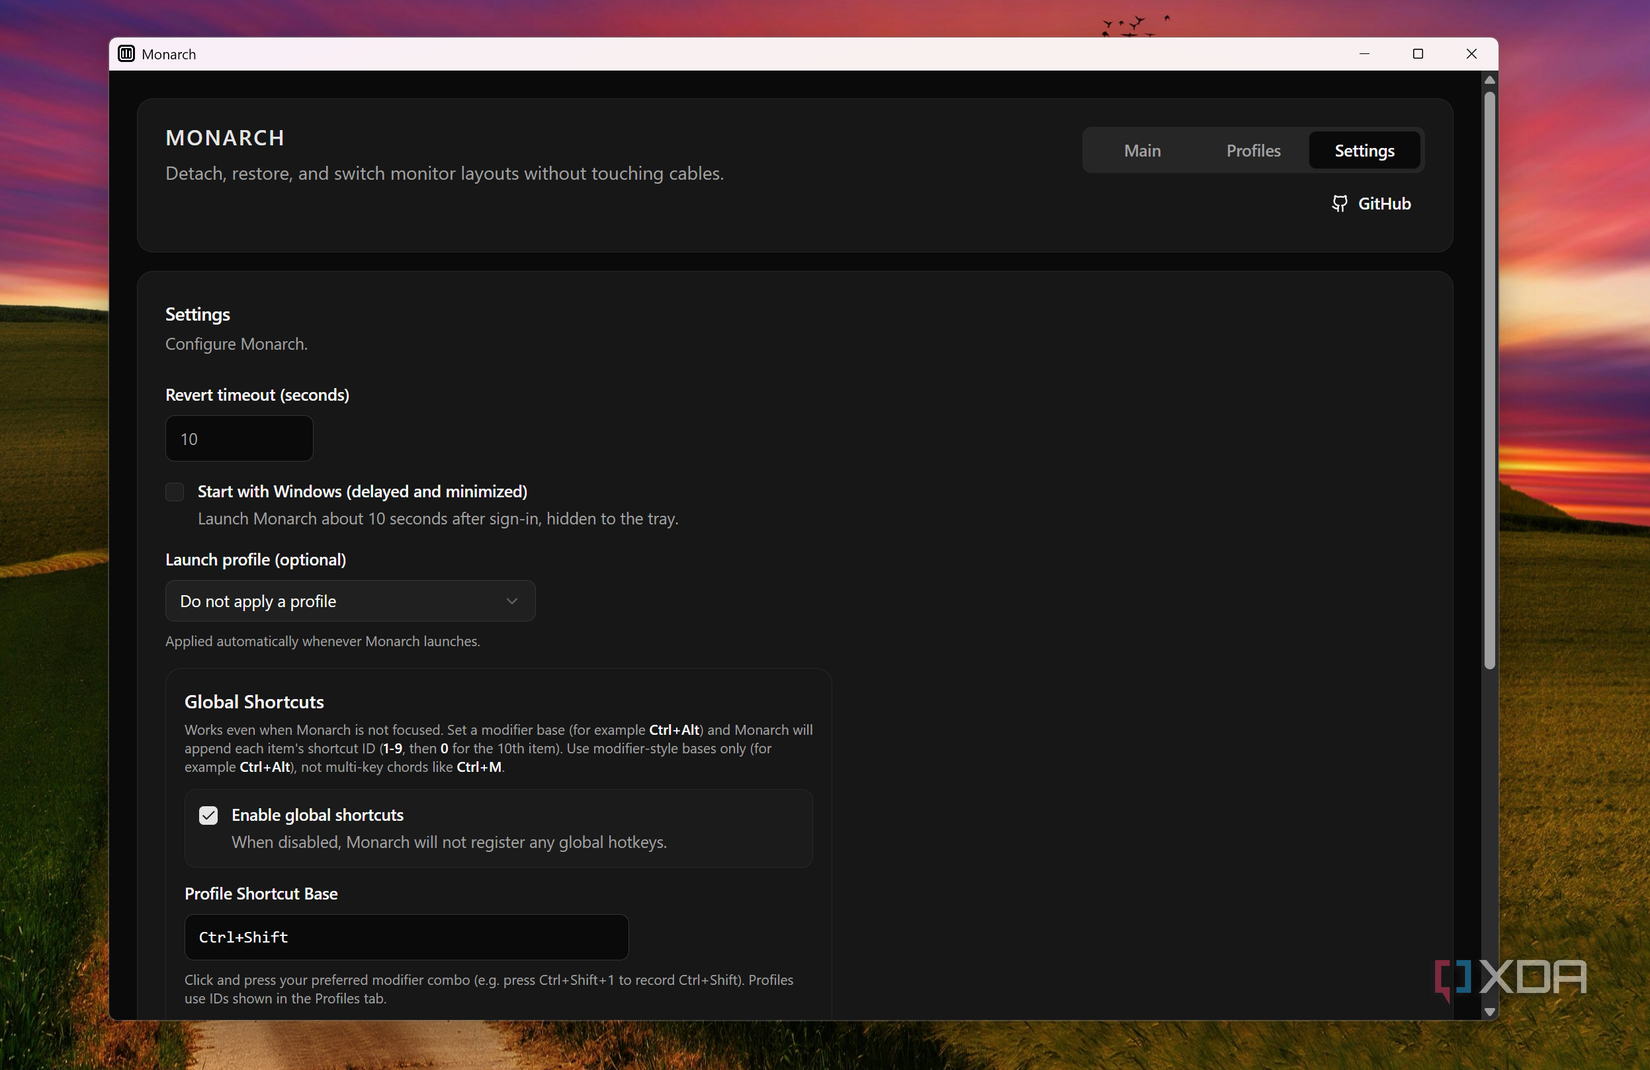Click the Revert timeout input field

(x=239, y=438)
